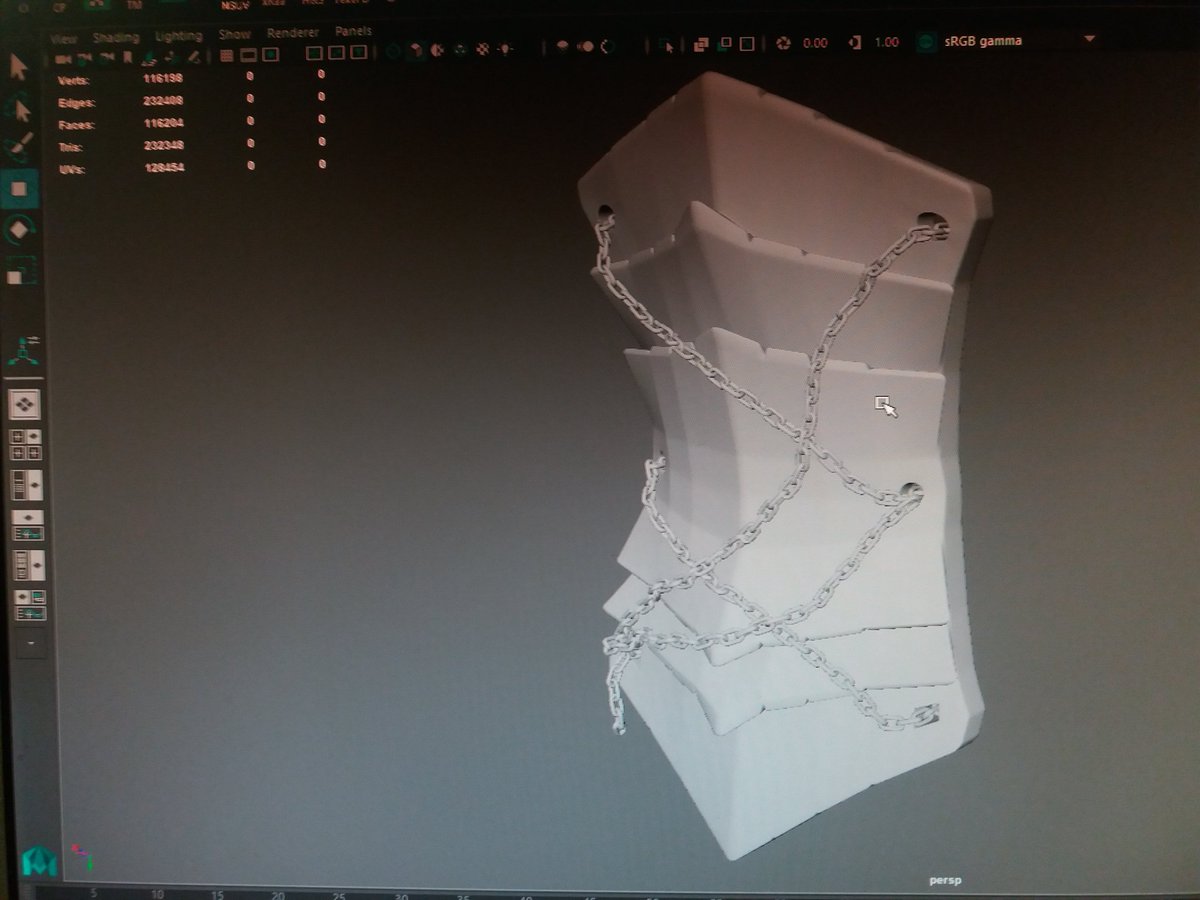This screenshot has width=1200, height=900.
Task: Toggle the resolution gate icon
Action: coord(270,54)
